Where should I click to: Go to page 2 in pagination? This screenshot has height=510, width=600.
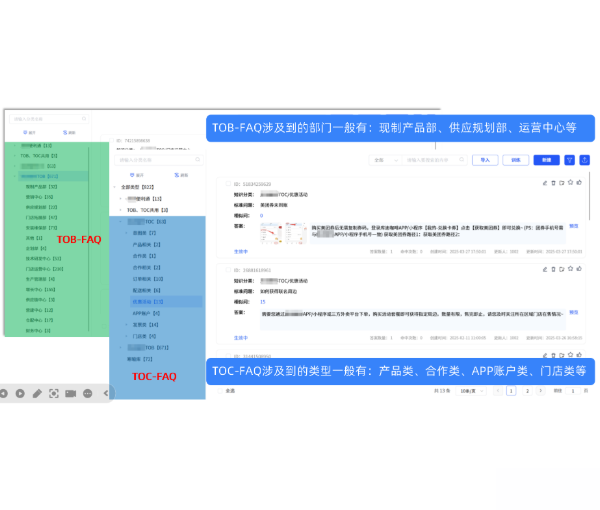coord(528,390)
